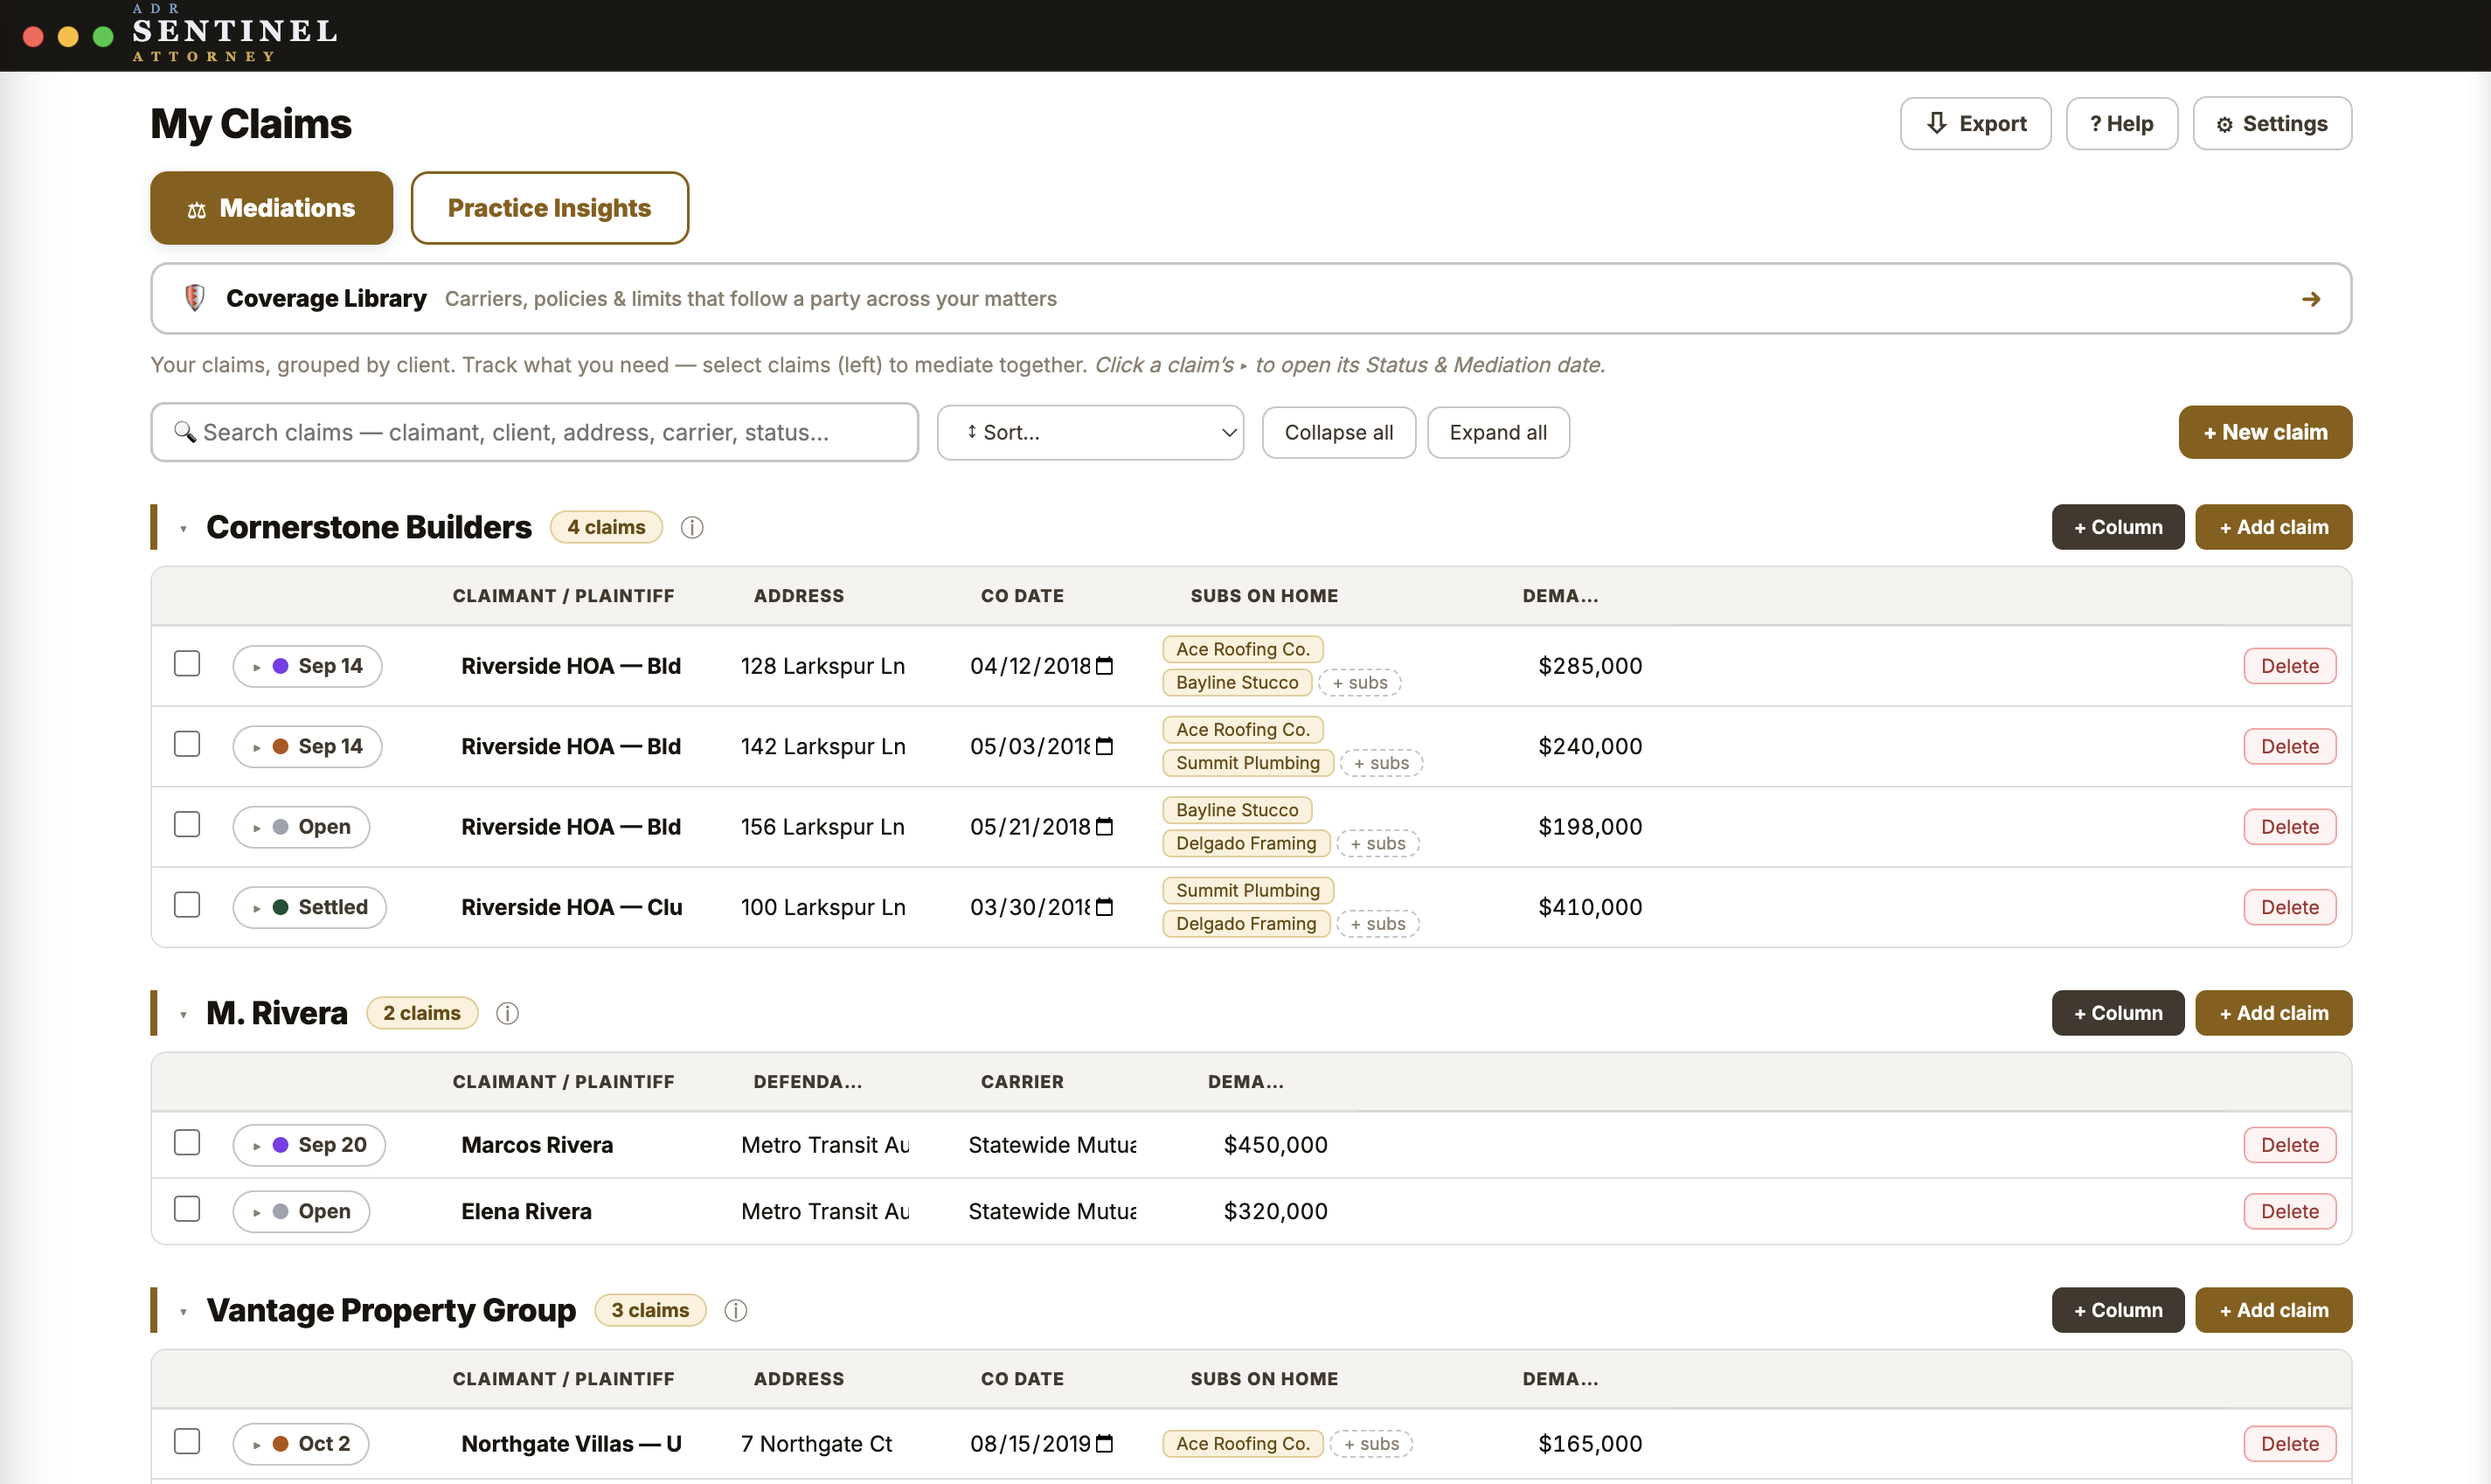Select checkbox for 128 Larkspur Ln claim
Viewport: 2491px width, 1484px height.
point(187,664)
